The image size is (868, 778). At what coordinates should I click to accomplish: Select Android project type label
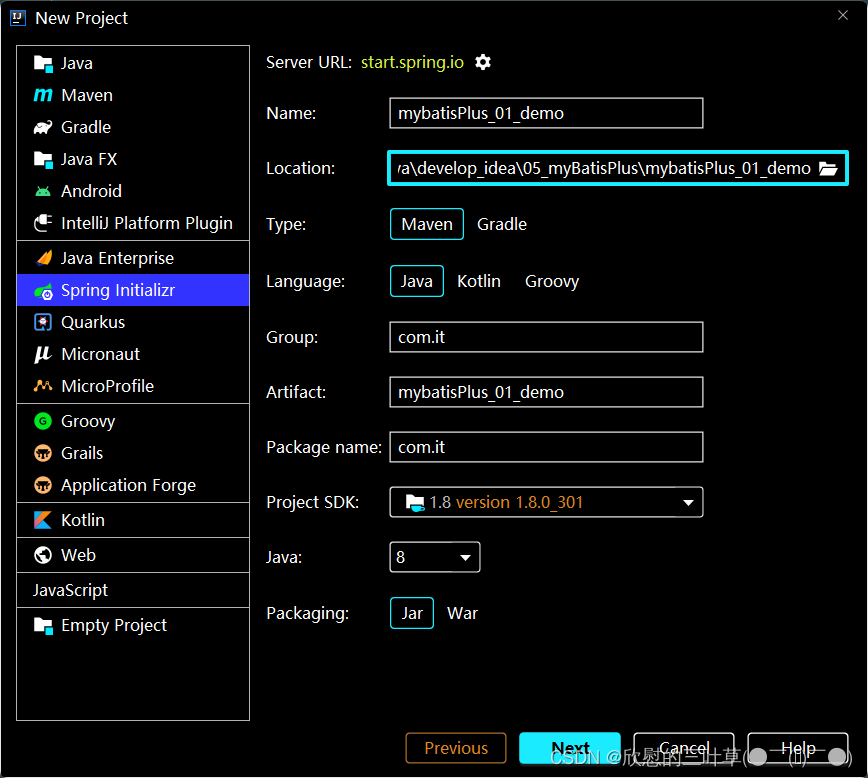tap(91, 192)
